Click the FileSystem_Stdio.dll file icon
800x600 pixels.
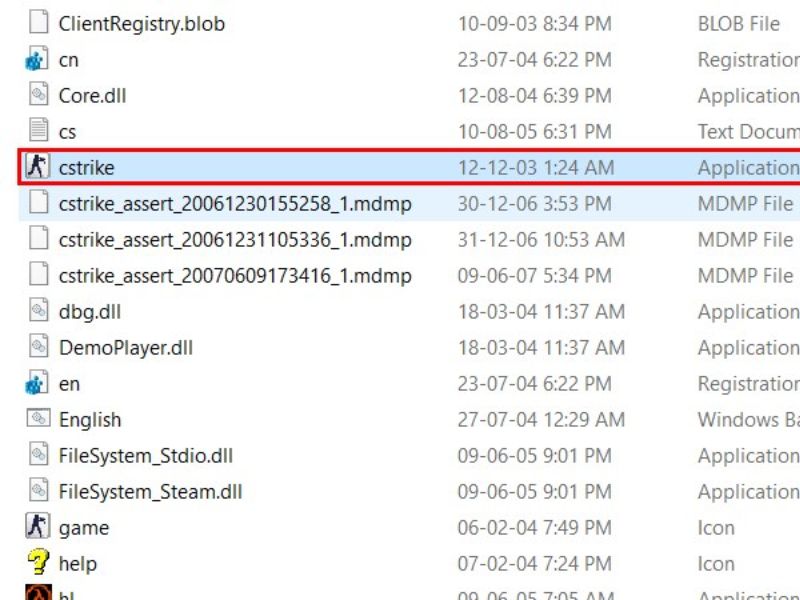click(38, 455)
